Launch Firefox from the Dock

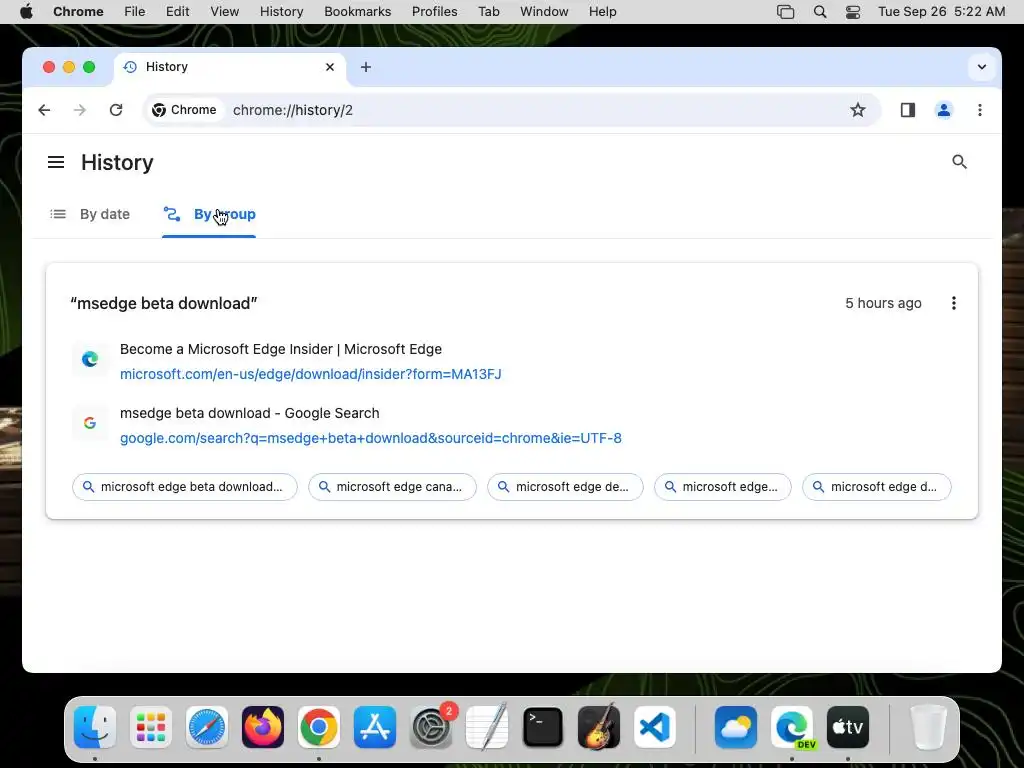tap(263, 727)
